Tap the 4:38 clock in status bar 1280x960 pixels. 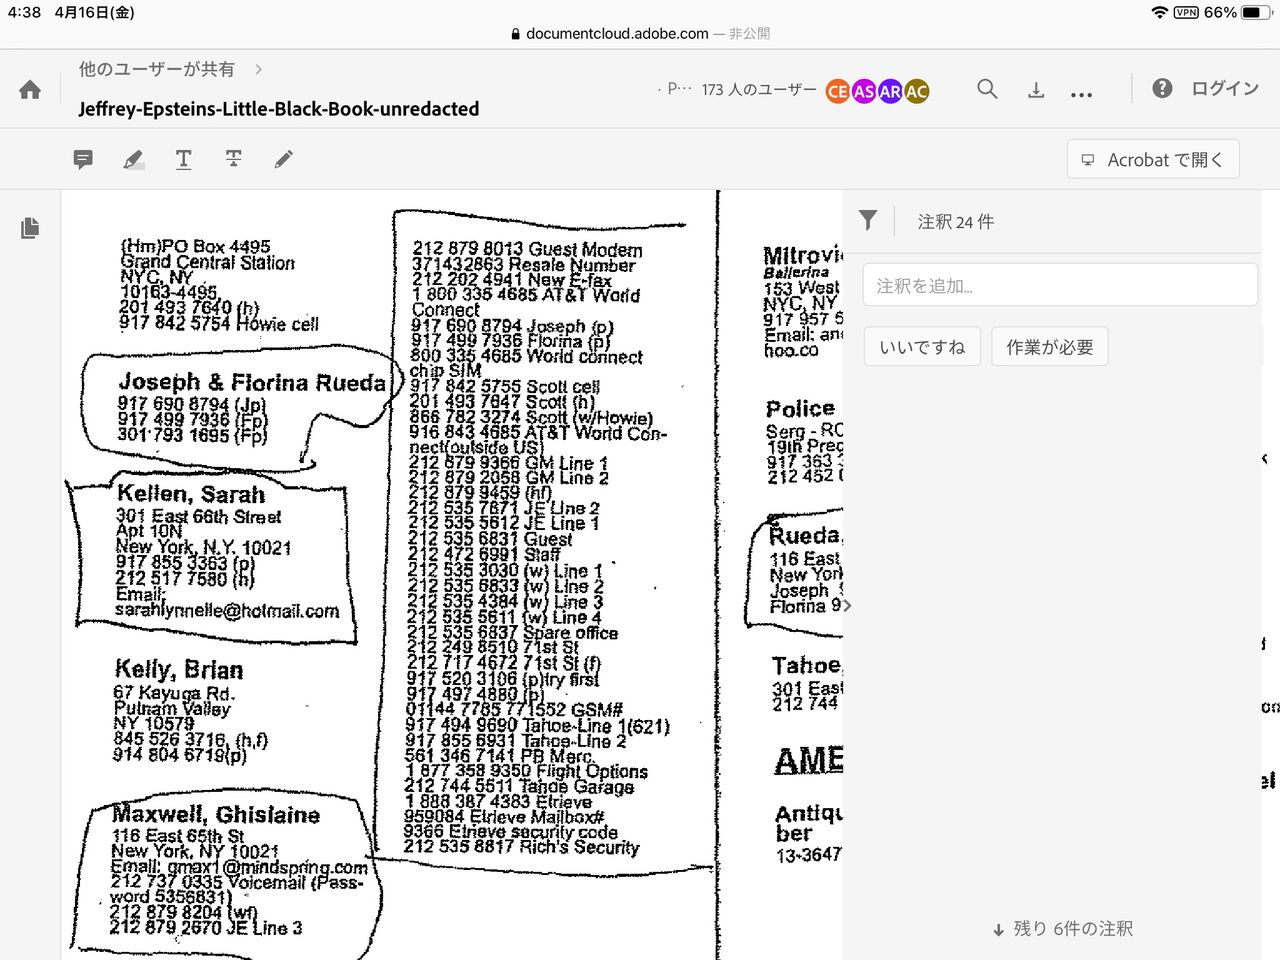(24, 13)
